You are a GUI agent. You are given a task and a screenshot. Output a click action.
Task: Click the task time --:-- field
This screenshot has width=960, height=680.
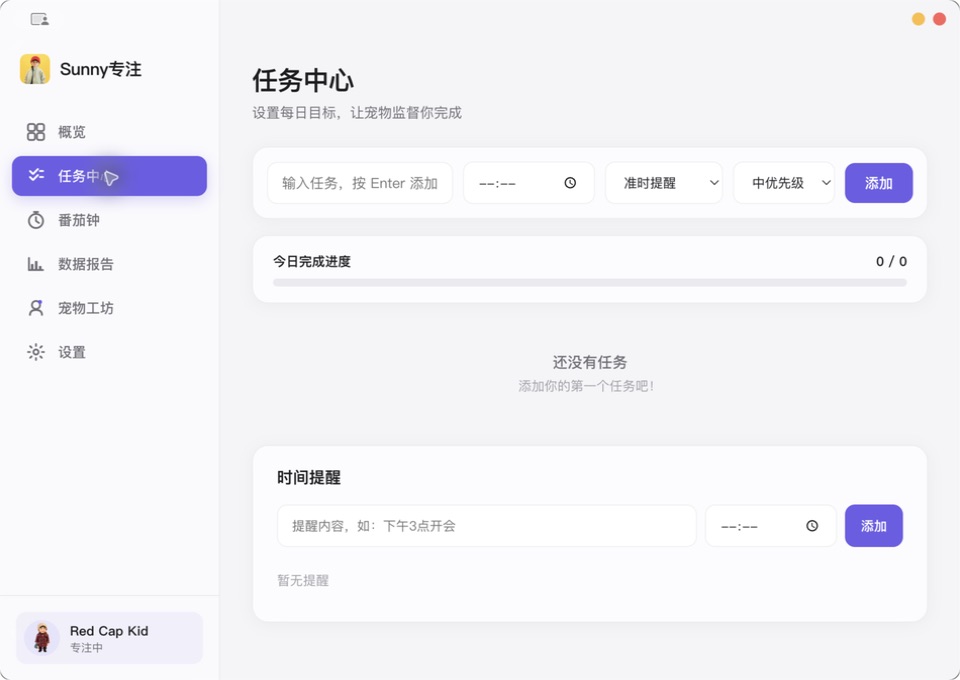tap(528, 182)
